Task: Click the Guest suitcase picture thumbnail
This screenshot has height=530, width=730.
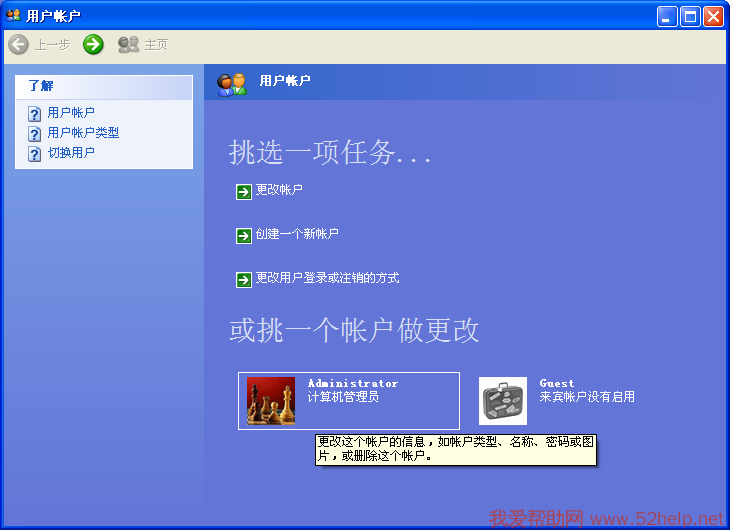Action: tap(502, 401)
